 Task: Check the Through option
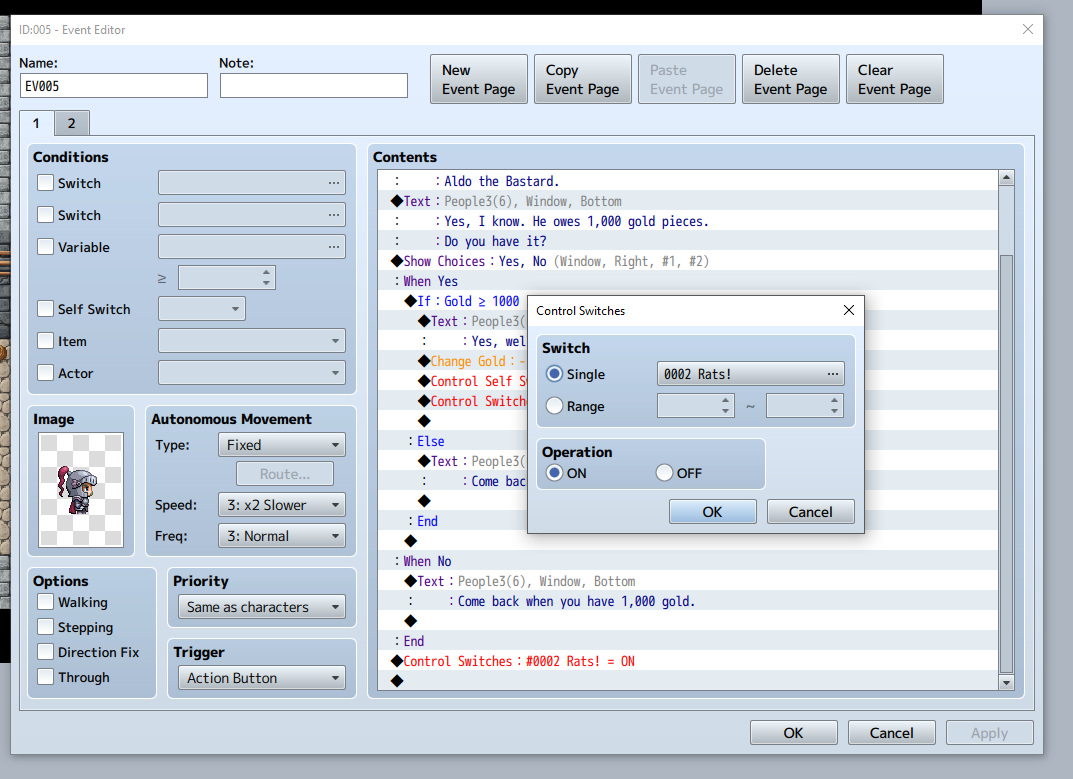pos(46,677)
